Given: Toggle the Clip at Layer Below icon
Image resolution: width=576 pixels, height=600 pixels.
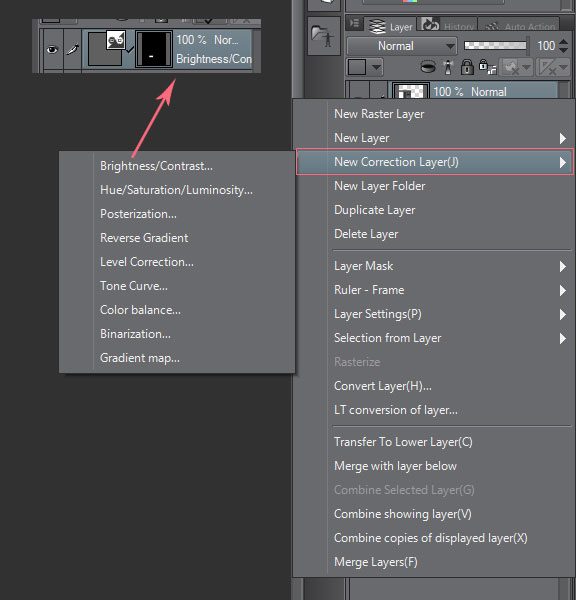Looking at the screenshot, I should 428,67.
